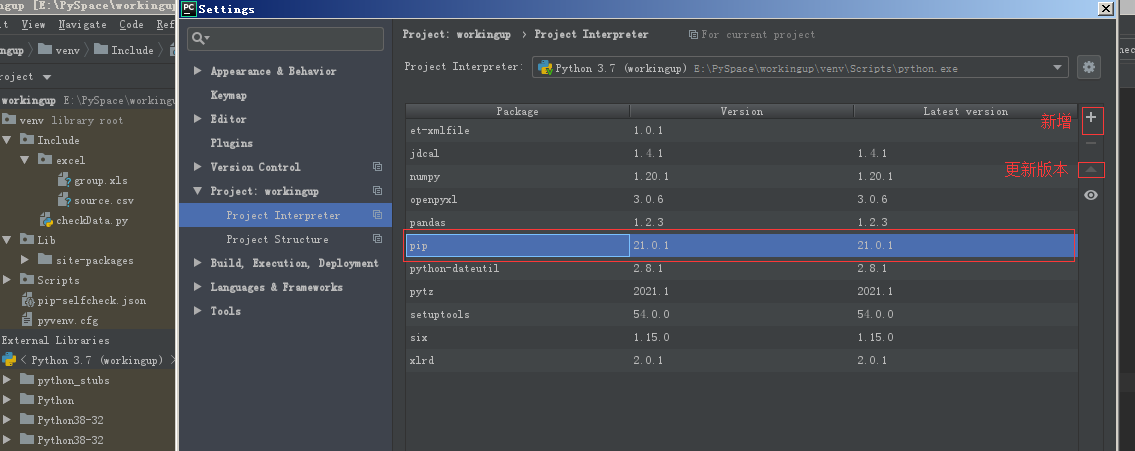Expand the Build, Execution, Deployment section
This screenshot has width=1135, height=451.
198,263
